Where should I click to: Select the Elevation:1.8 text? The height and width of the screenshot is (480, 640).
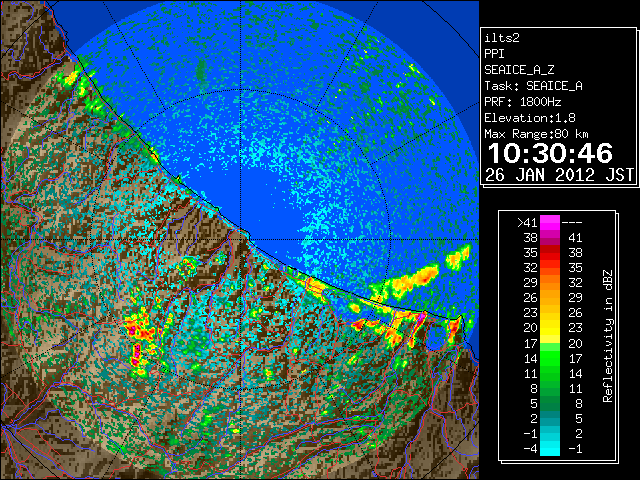530,118
